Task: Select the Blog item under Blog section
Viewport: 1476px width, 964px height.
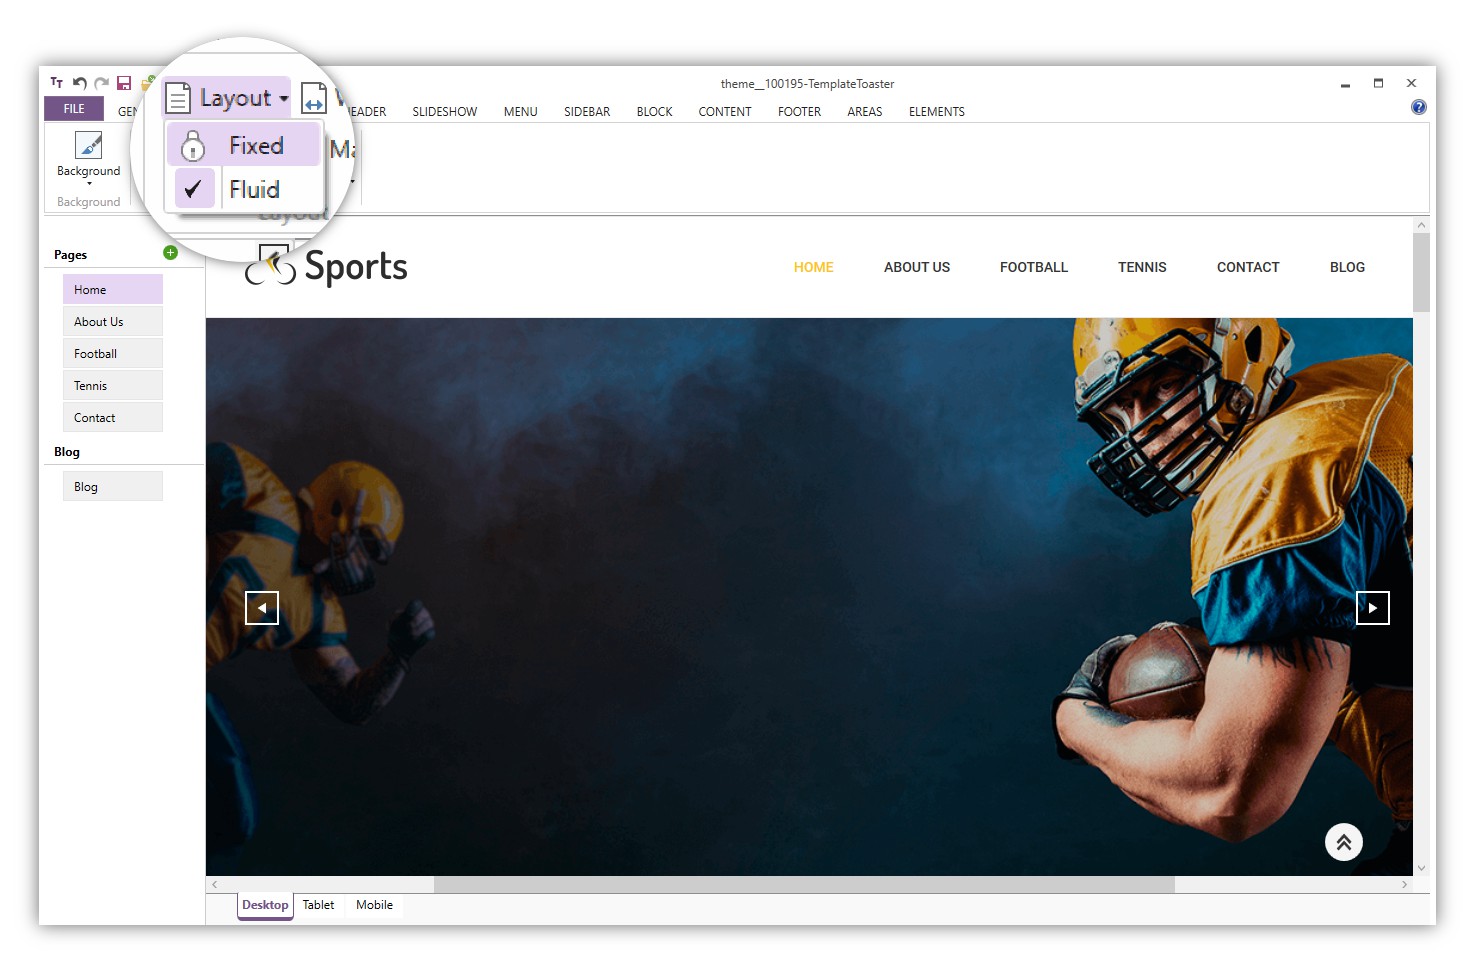Action: (113, 486)
